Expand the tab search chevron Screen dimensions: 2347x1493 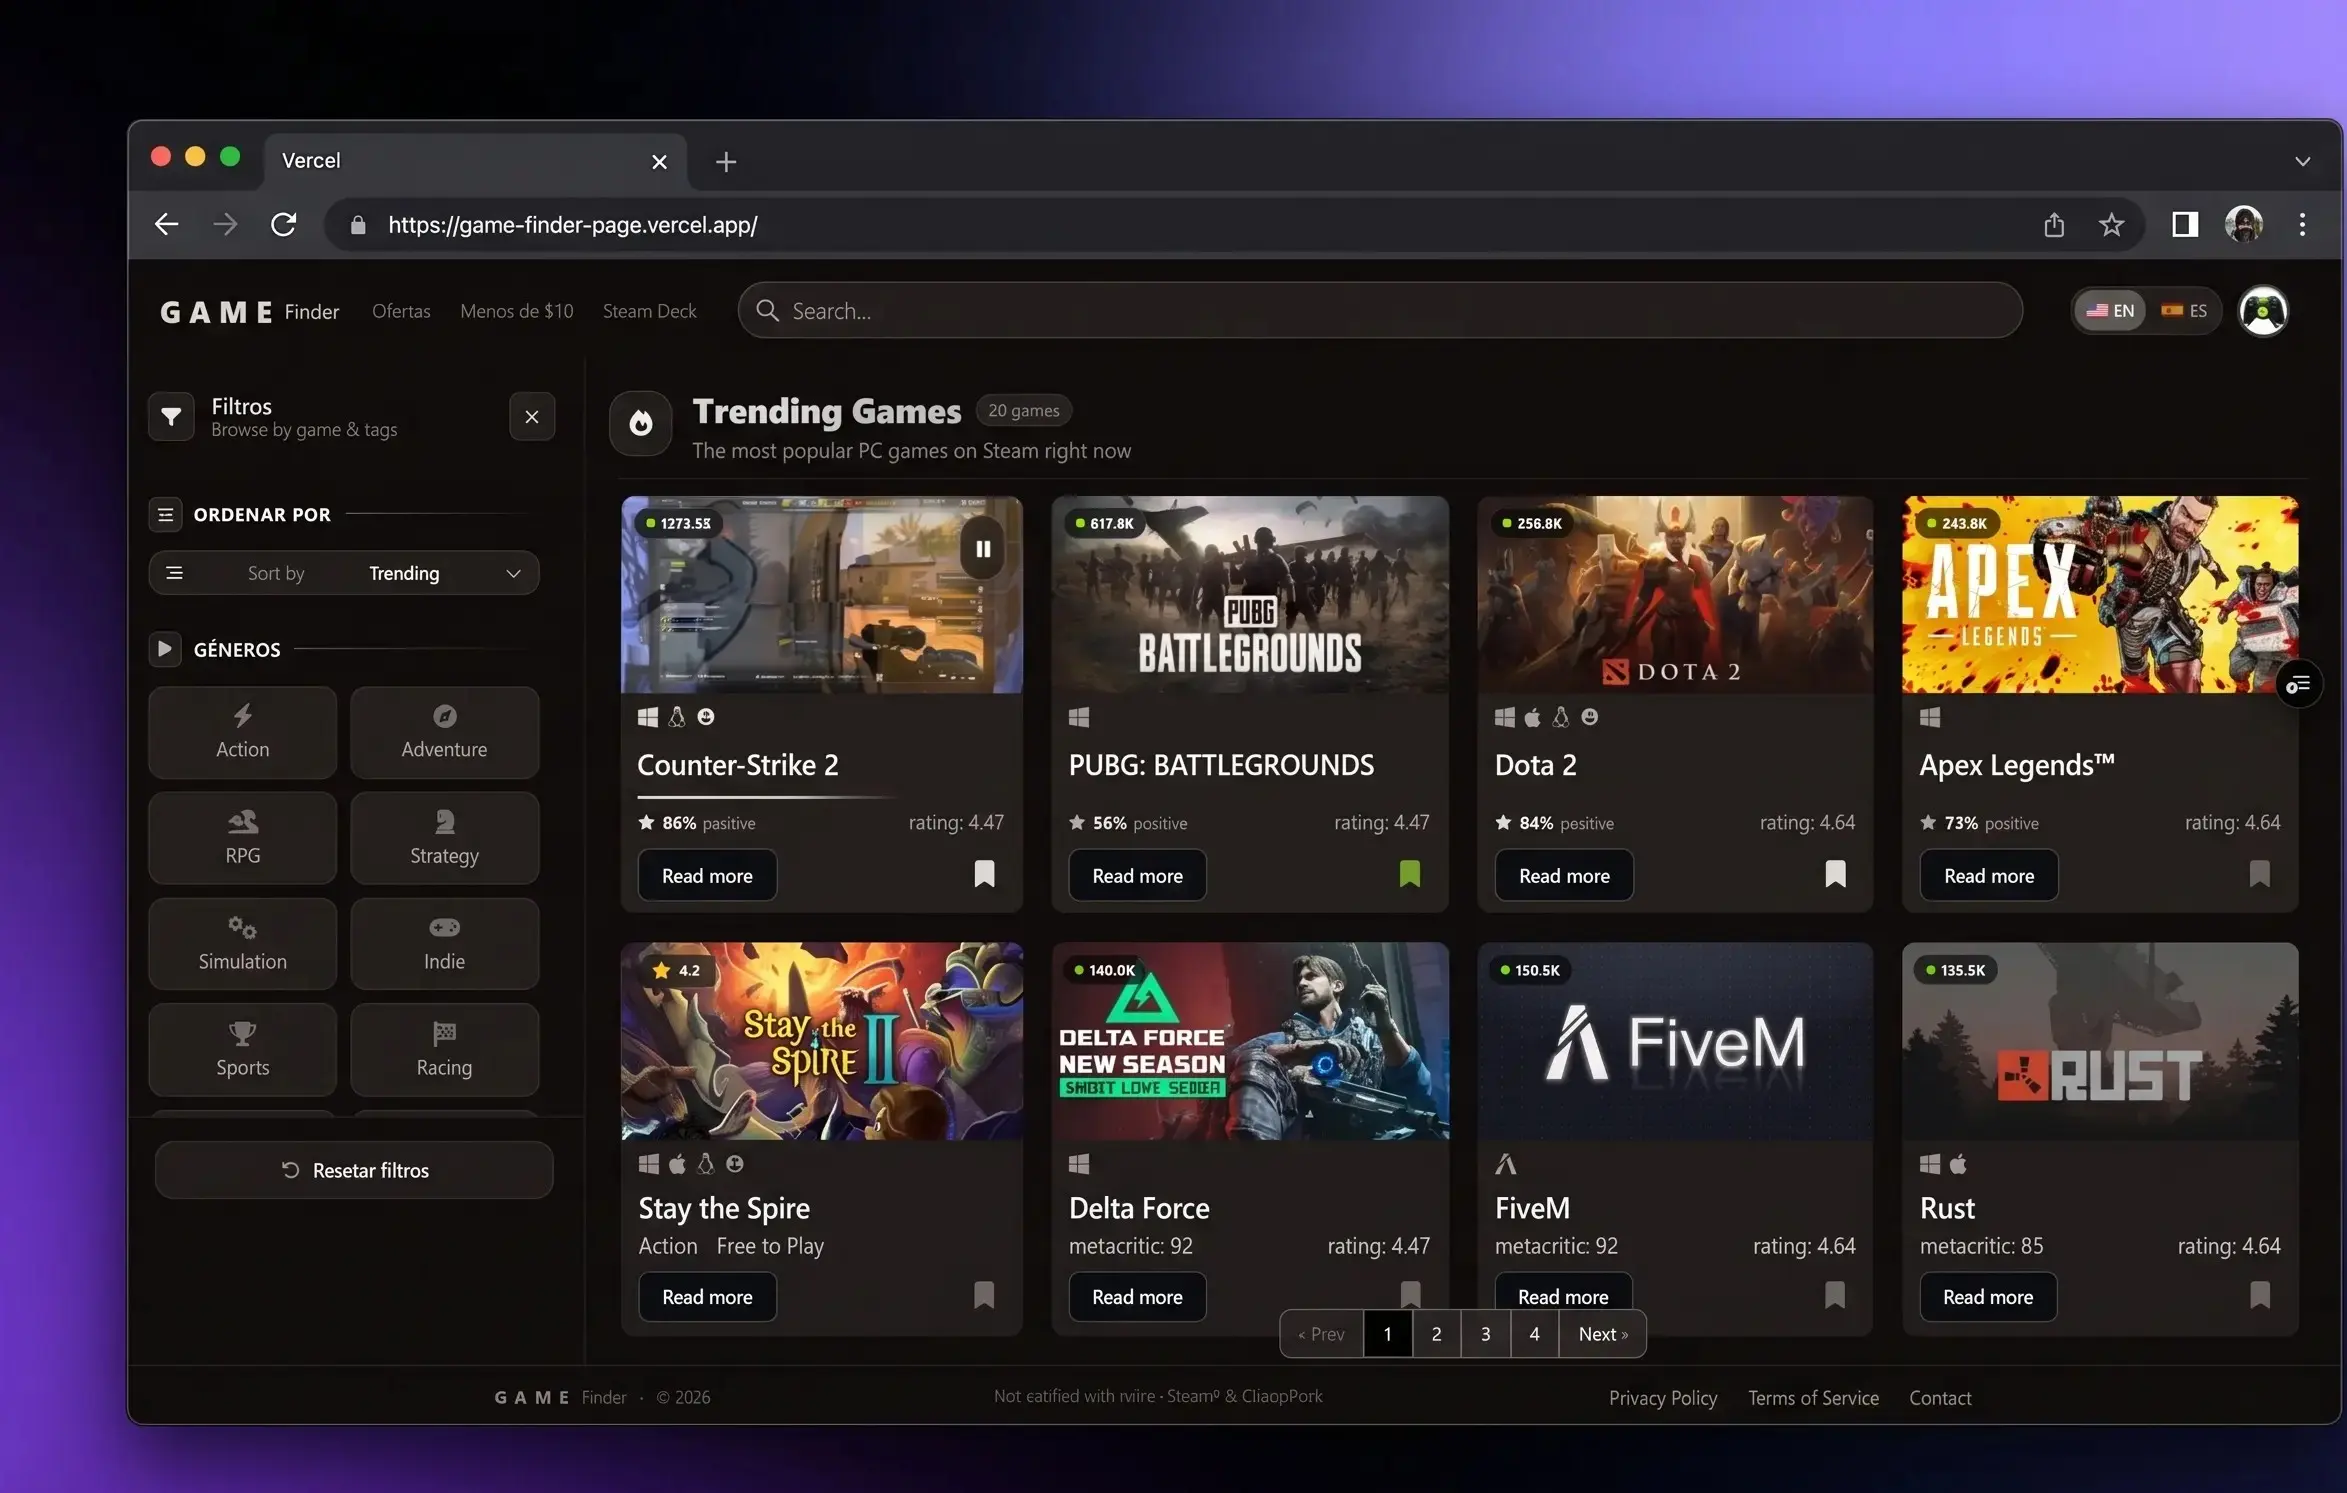click(2302, 162)
